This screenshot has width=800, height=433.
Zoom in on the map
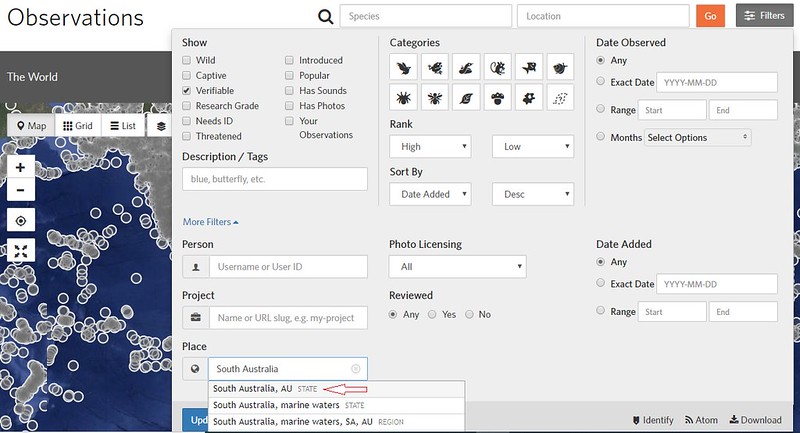coord(21,167)
